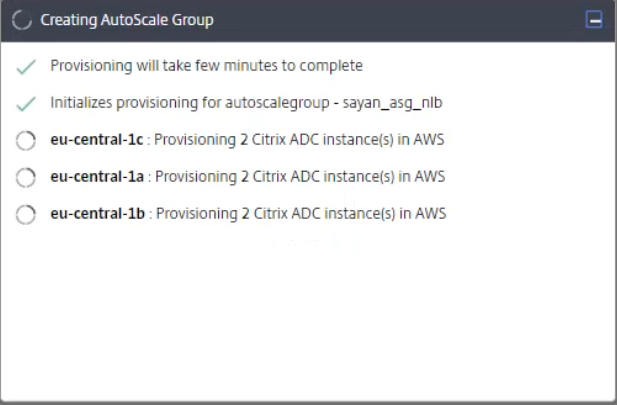
Task: Click the 'Creating AutoScale Group' title text
Action: coord(126,20)
